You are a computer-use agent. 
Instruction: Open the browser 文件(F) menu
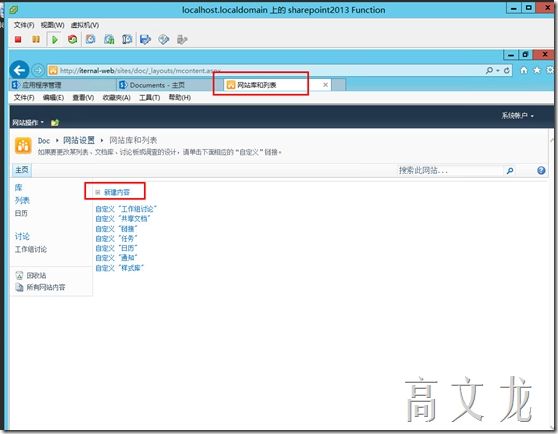click(x=24, y=98)
